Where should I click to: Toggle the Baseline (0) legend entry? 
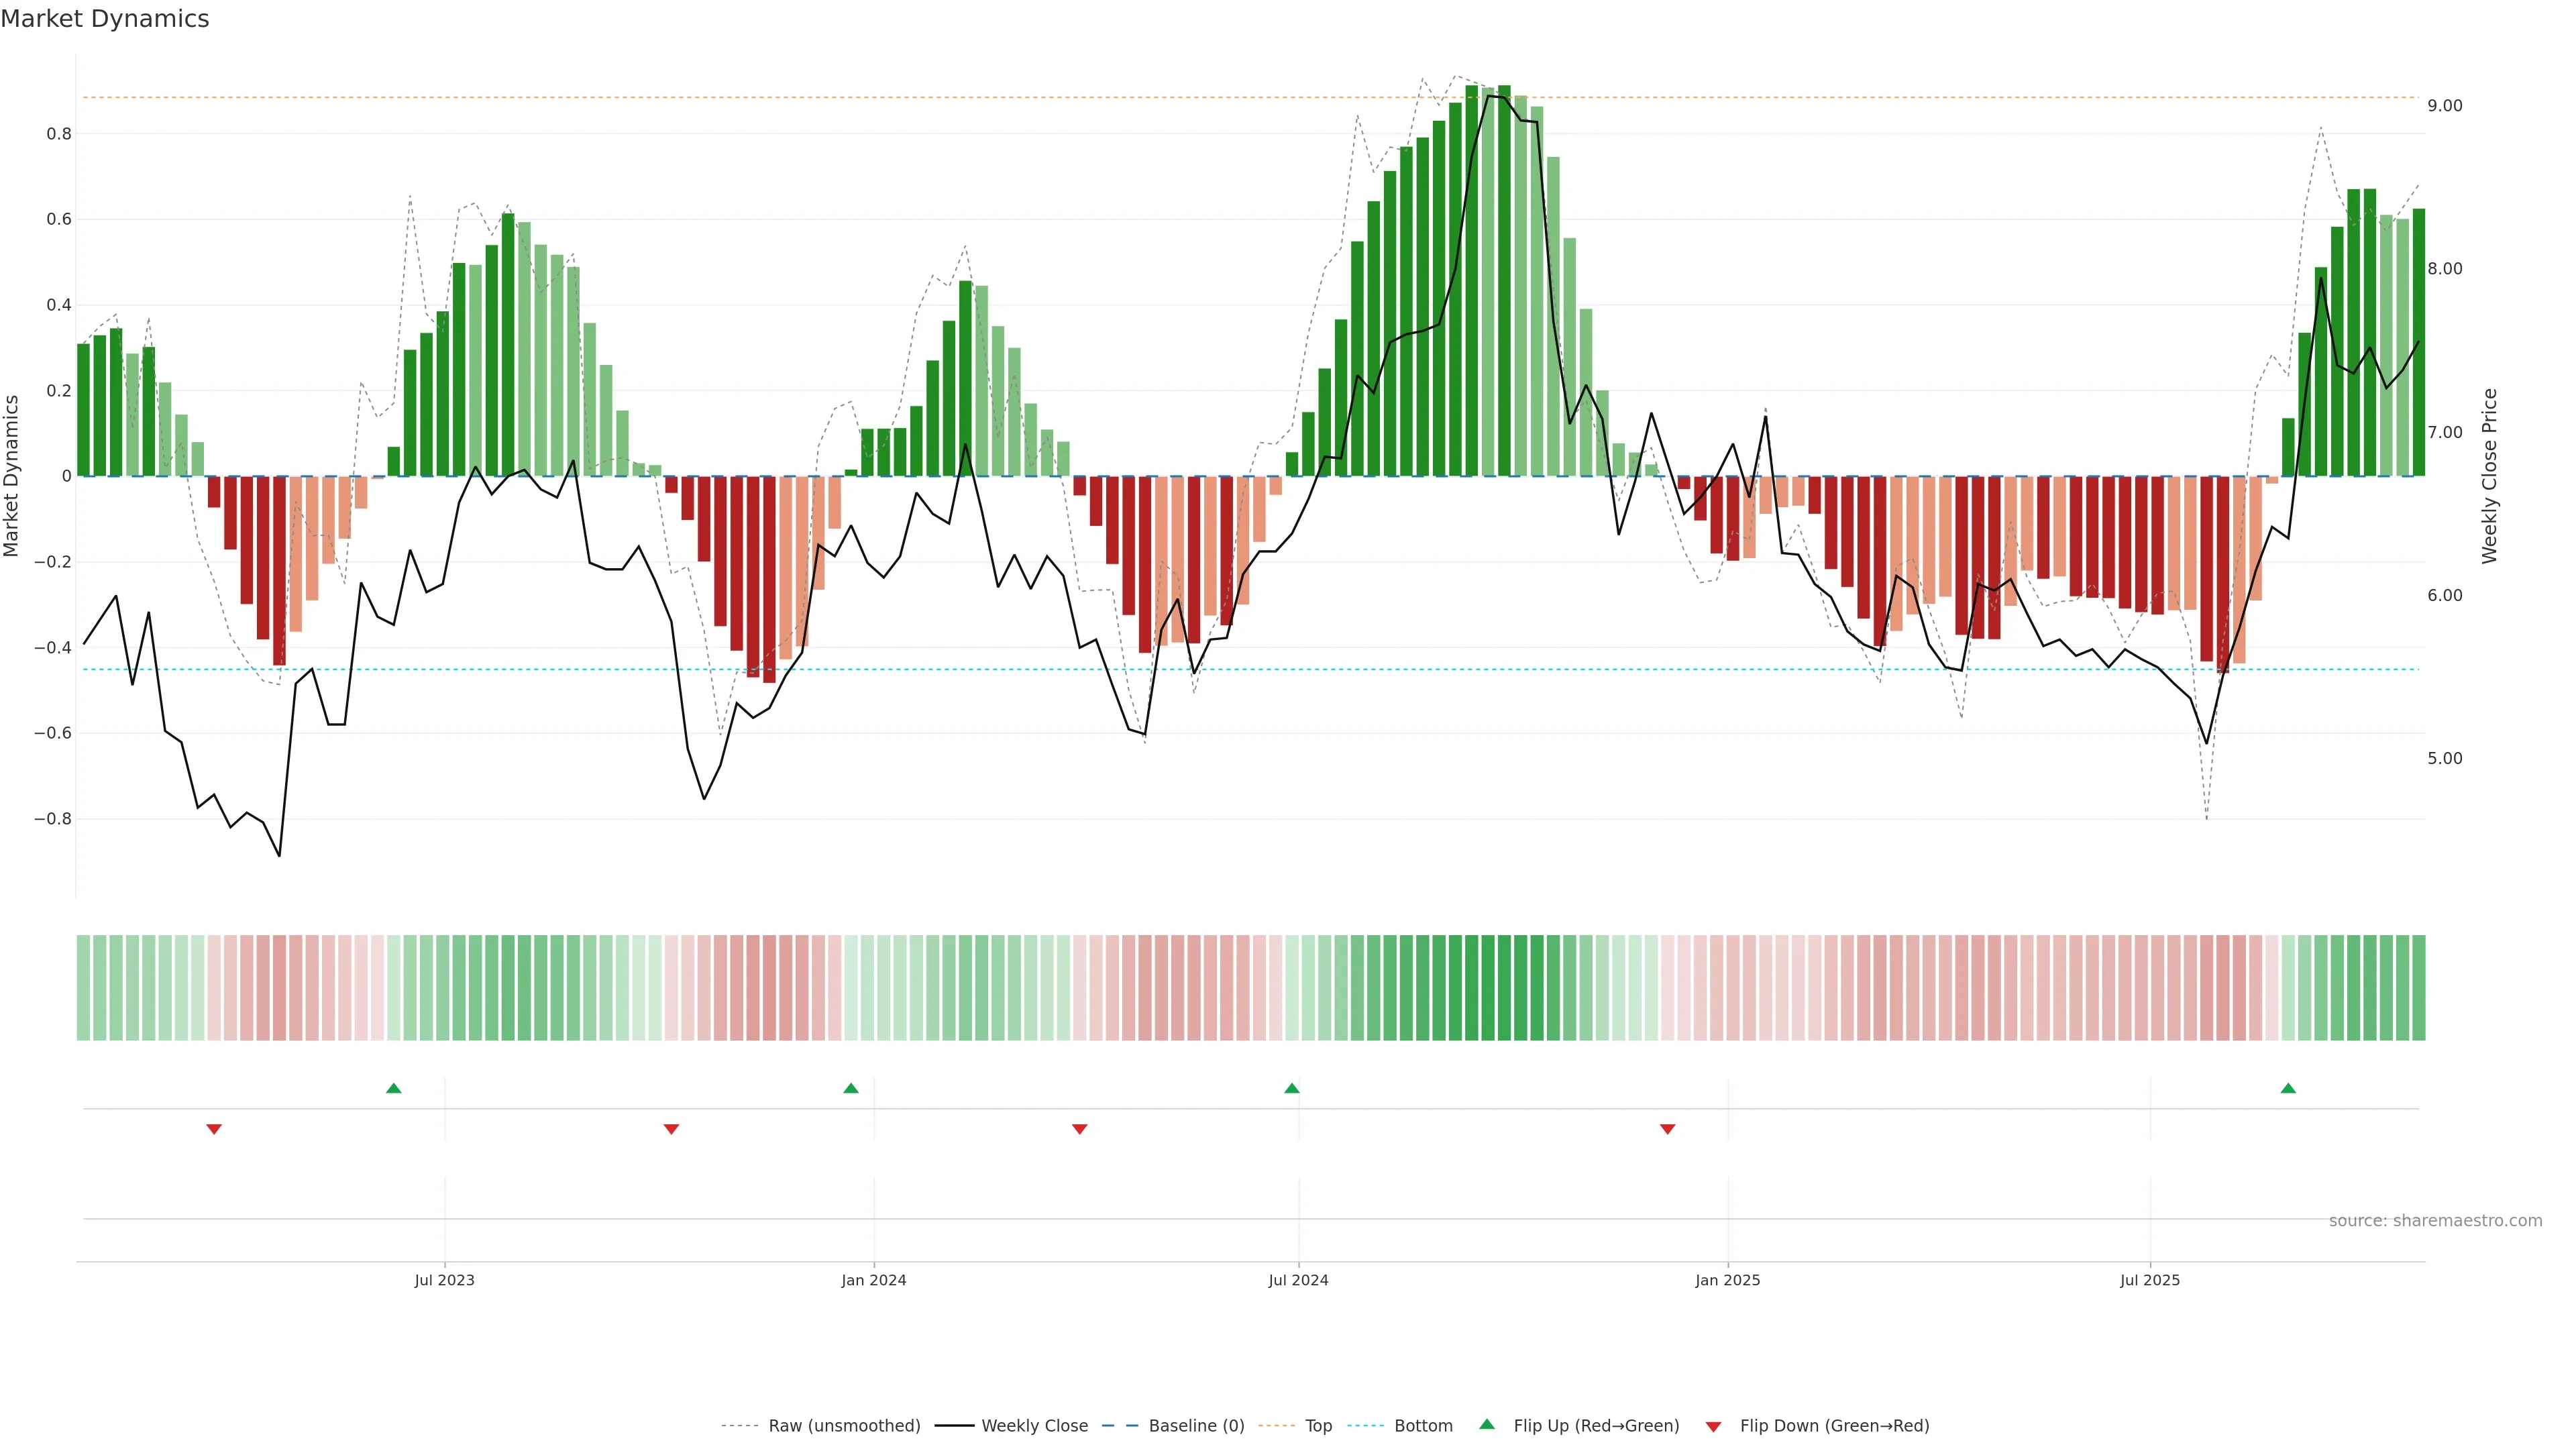tap(1196, 1426)
